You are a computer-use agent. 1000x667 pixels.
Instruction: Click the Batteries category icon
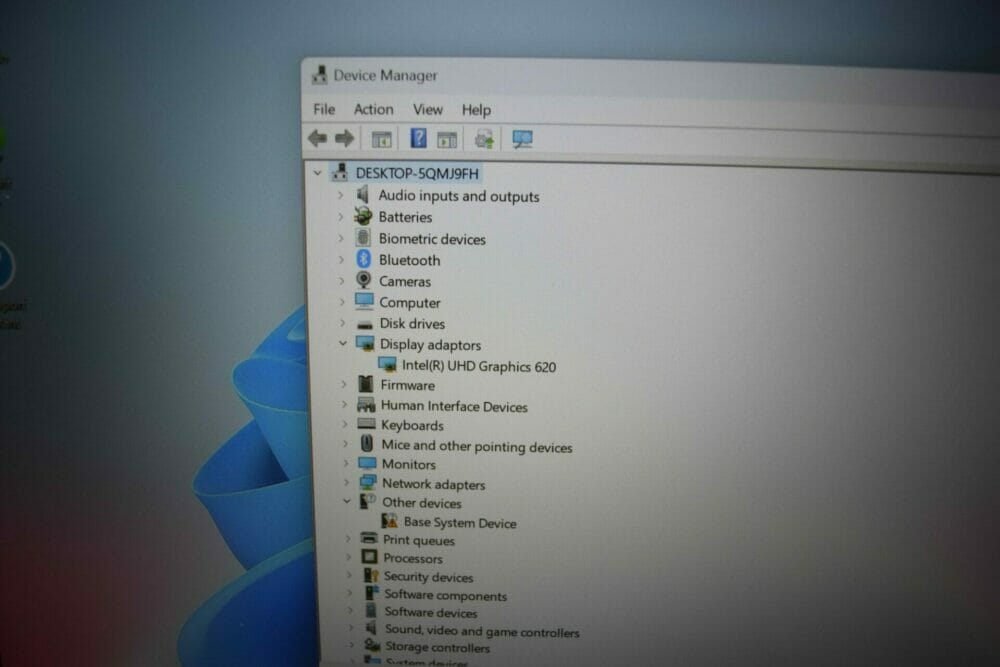coord(364,216)
